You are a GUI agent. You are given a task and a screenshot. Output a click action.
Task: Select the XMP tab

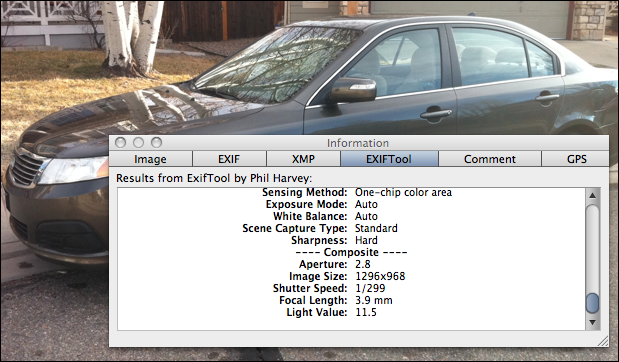coord(303,159)
